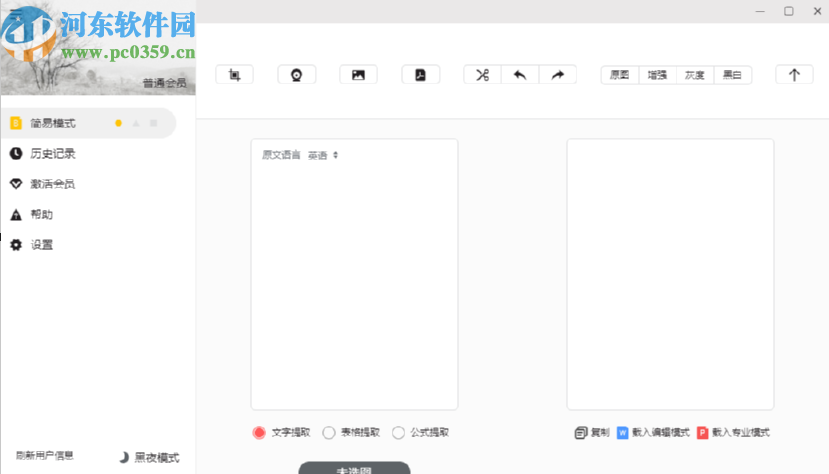
Task: Click the undo left arrow icon
Action: click(520, 75)
